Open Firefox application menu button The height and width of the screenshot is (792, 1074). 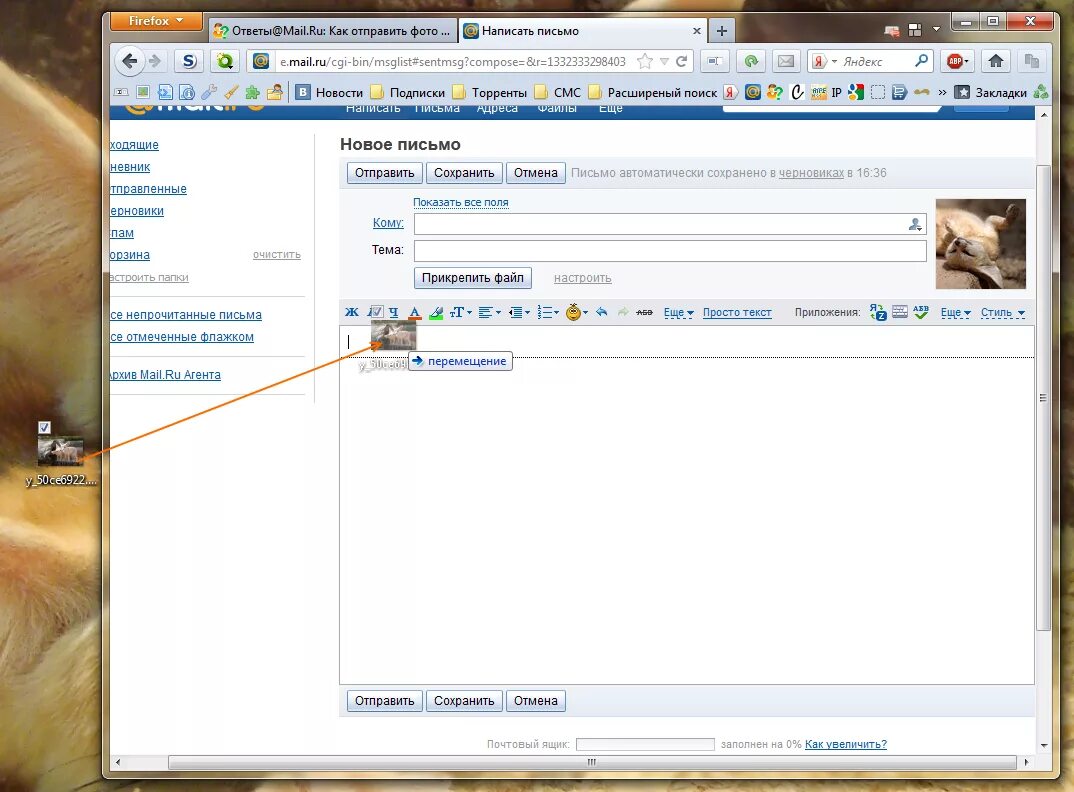pos(156,21)
